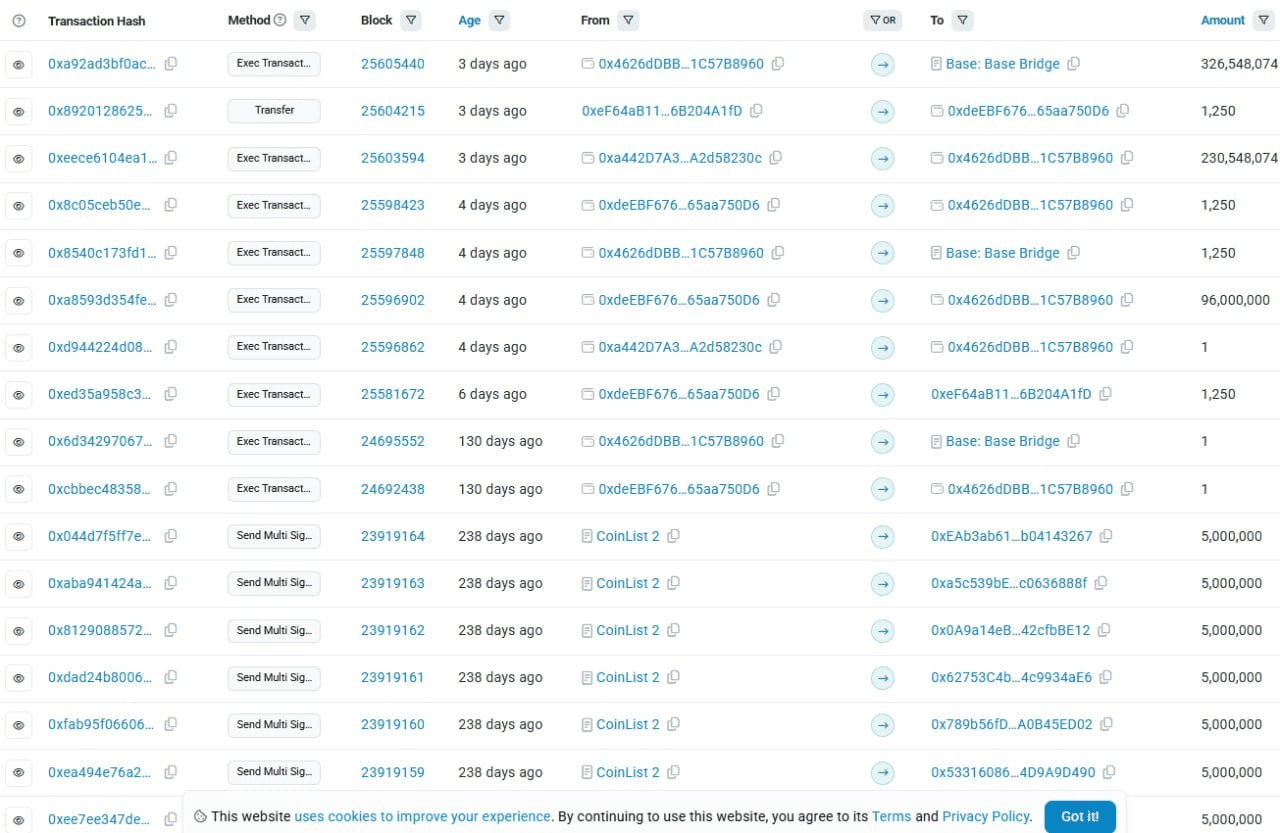
Task: Copy CoinList 2 address in block 23919164 row
Action: pos(673,536)
